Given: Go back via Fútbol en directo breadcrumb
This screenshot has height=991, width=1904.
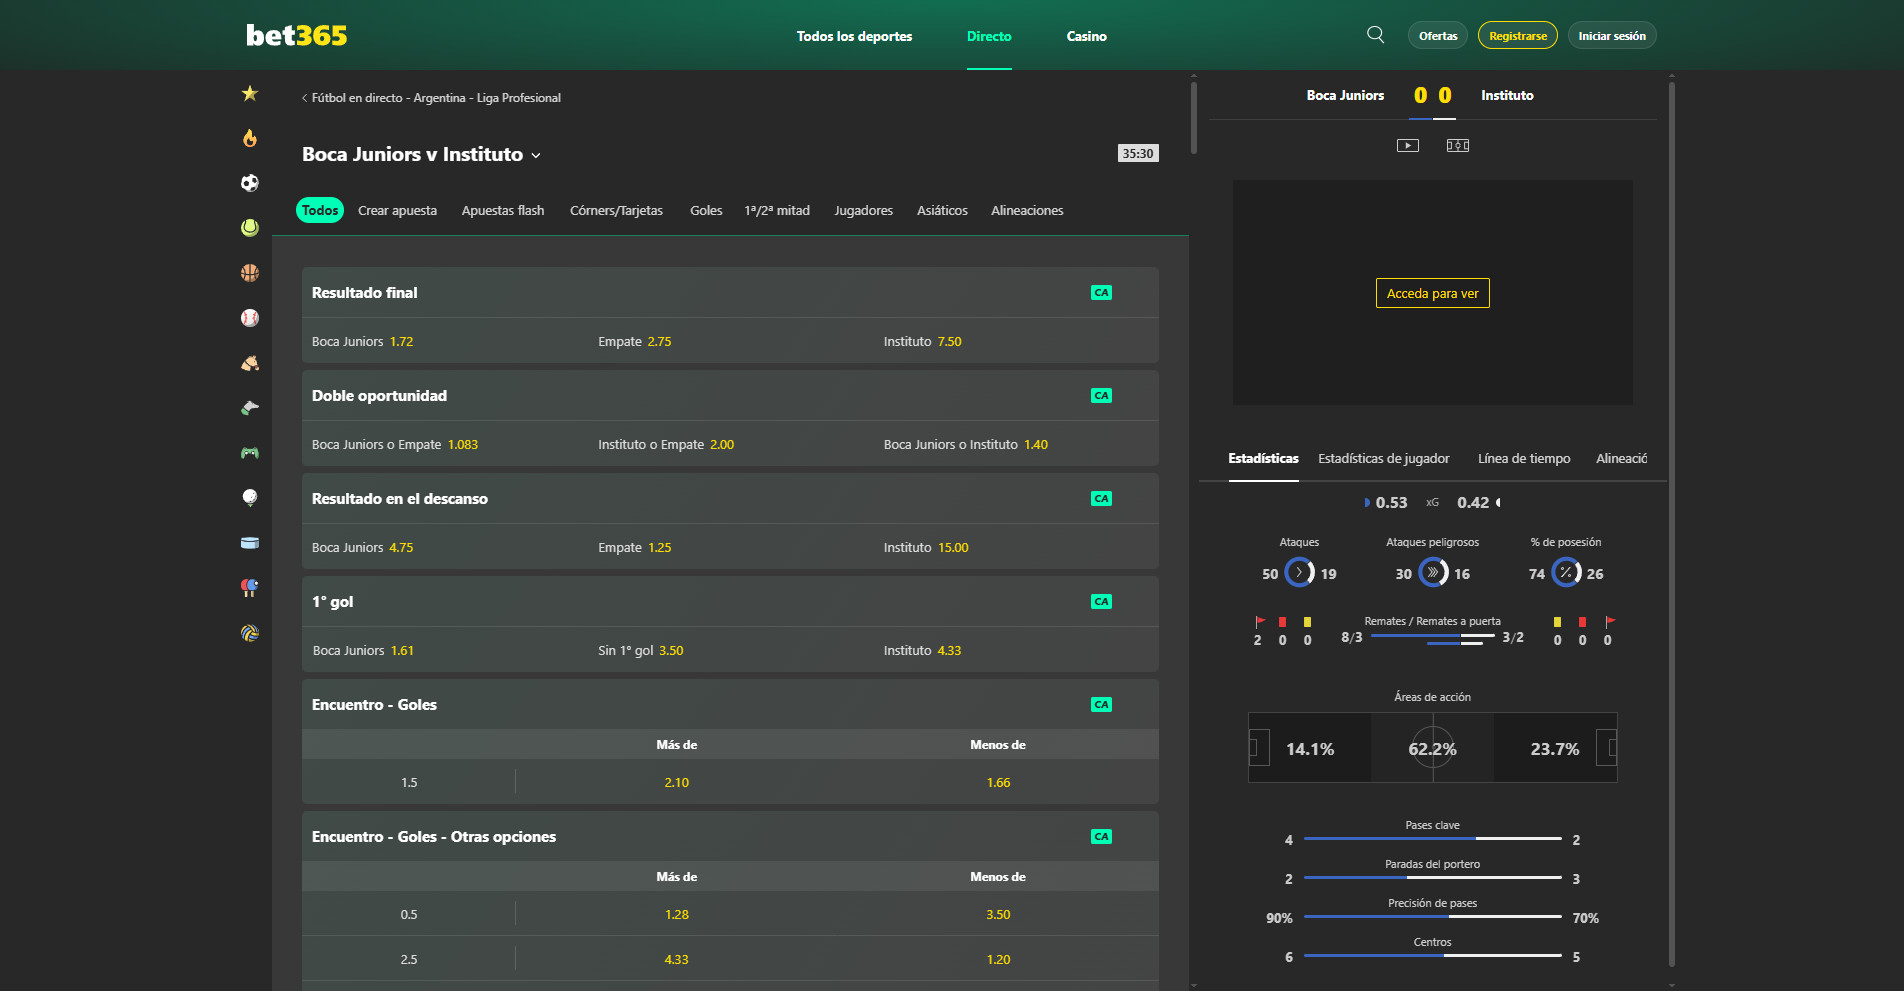Looking at the screenshot, I should click(432, 98).
